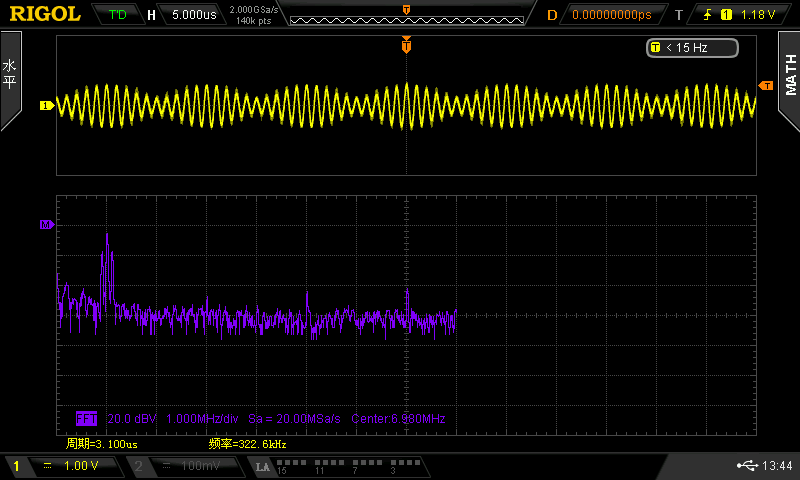Open the MATH side tab
The image size is (800, 480).
click(x=789, y=80)
